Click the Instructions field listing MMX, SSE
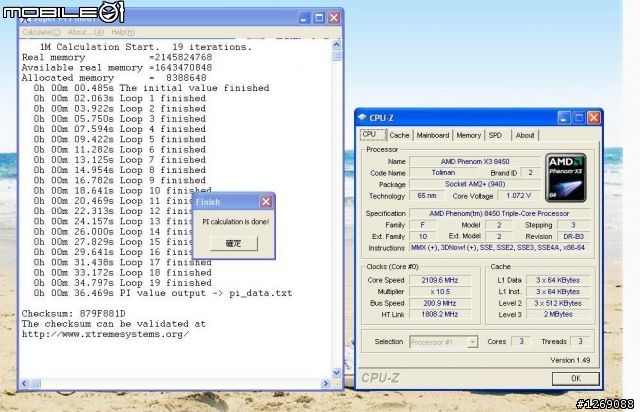Image resolution: width=640 pixels, height=412 pixels. pyautogui.click(x=499, y=247)
